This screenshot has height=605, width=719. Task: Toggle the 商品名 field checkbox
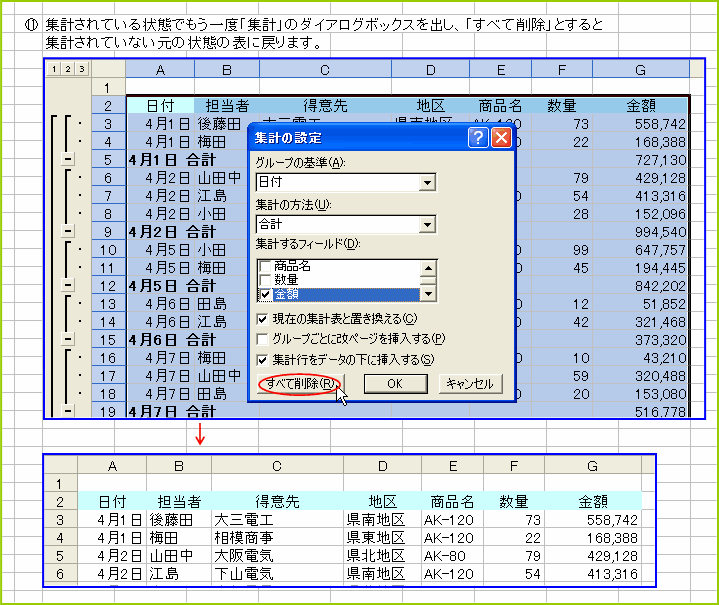[x=265, y=266]
